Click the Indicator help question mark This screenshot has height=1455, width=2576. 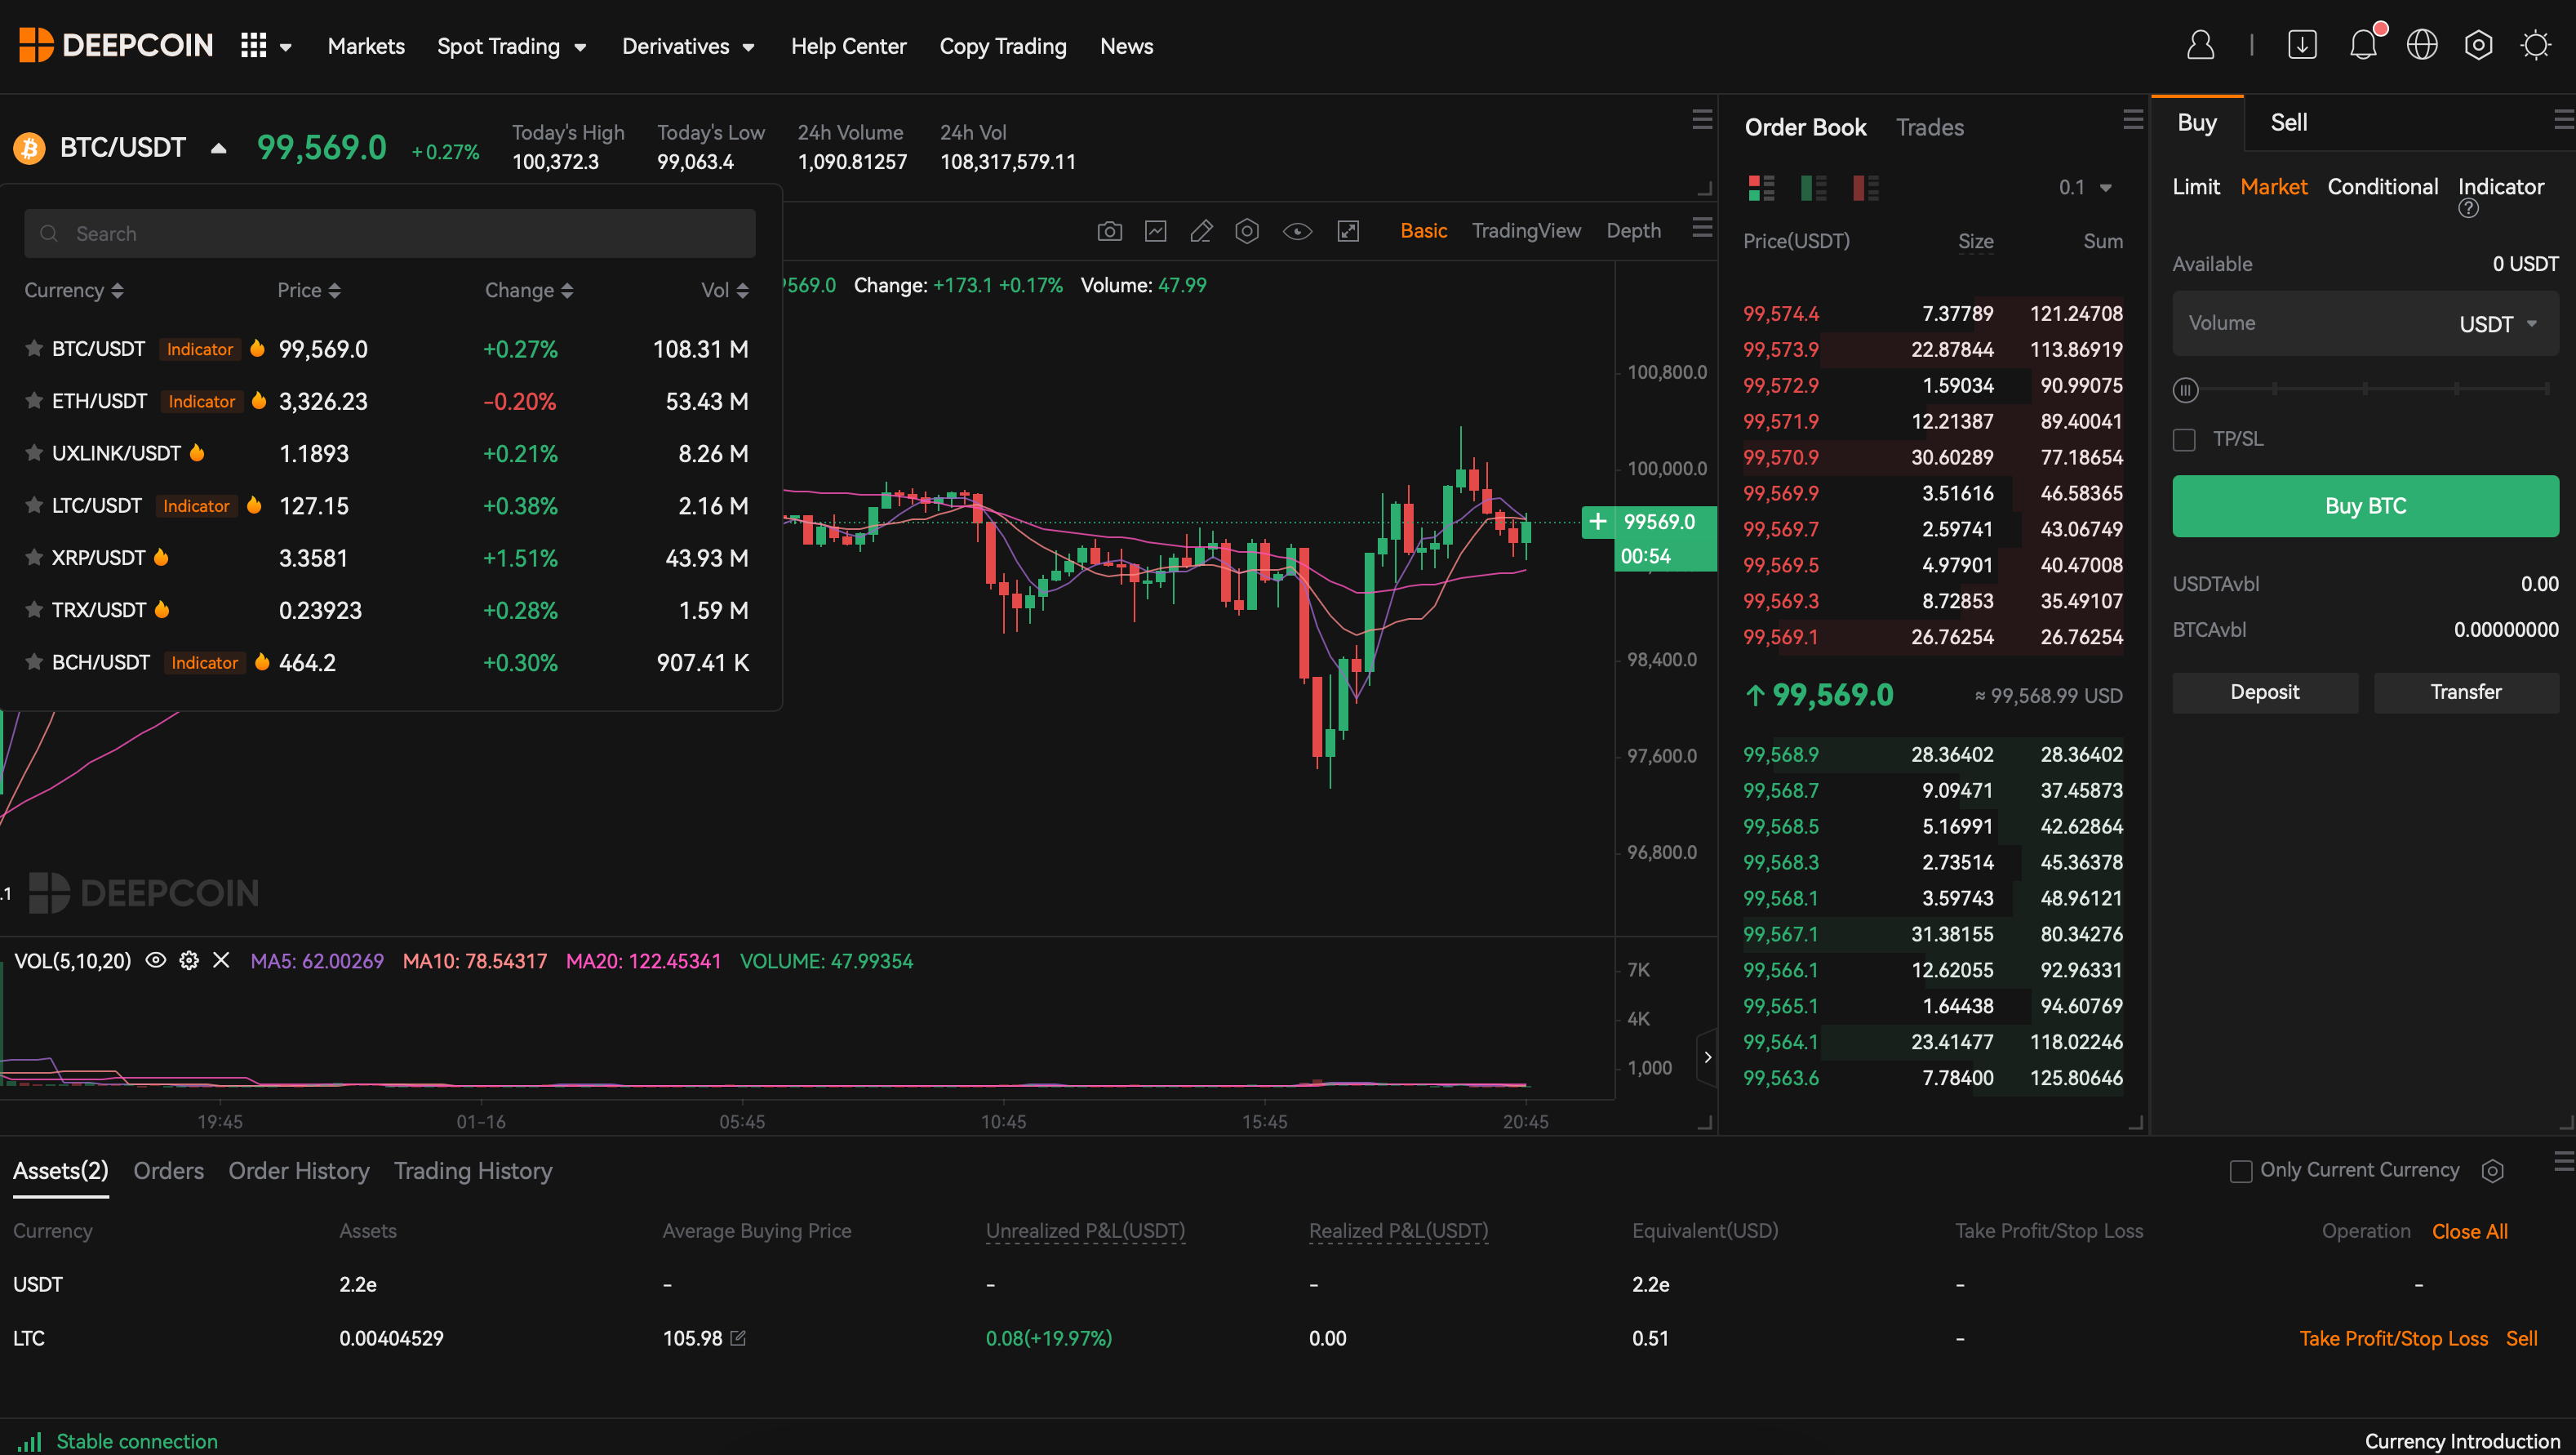point(2468,208)
